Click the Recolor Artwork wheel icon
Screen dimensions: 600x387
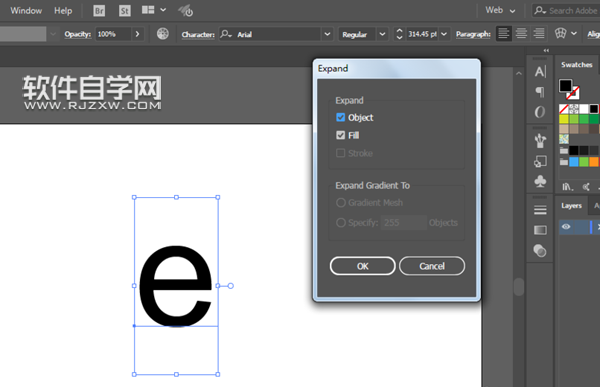(x=163, y=34)
